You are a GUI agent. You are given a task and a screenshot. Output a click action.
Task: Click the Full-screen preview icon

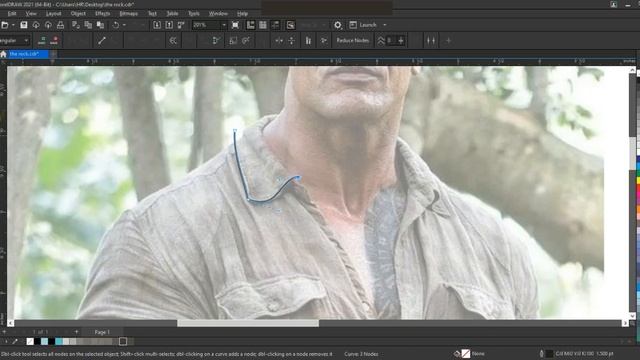(236, 25)
